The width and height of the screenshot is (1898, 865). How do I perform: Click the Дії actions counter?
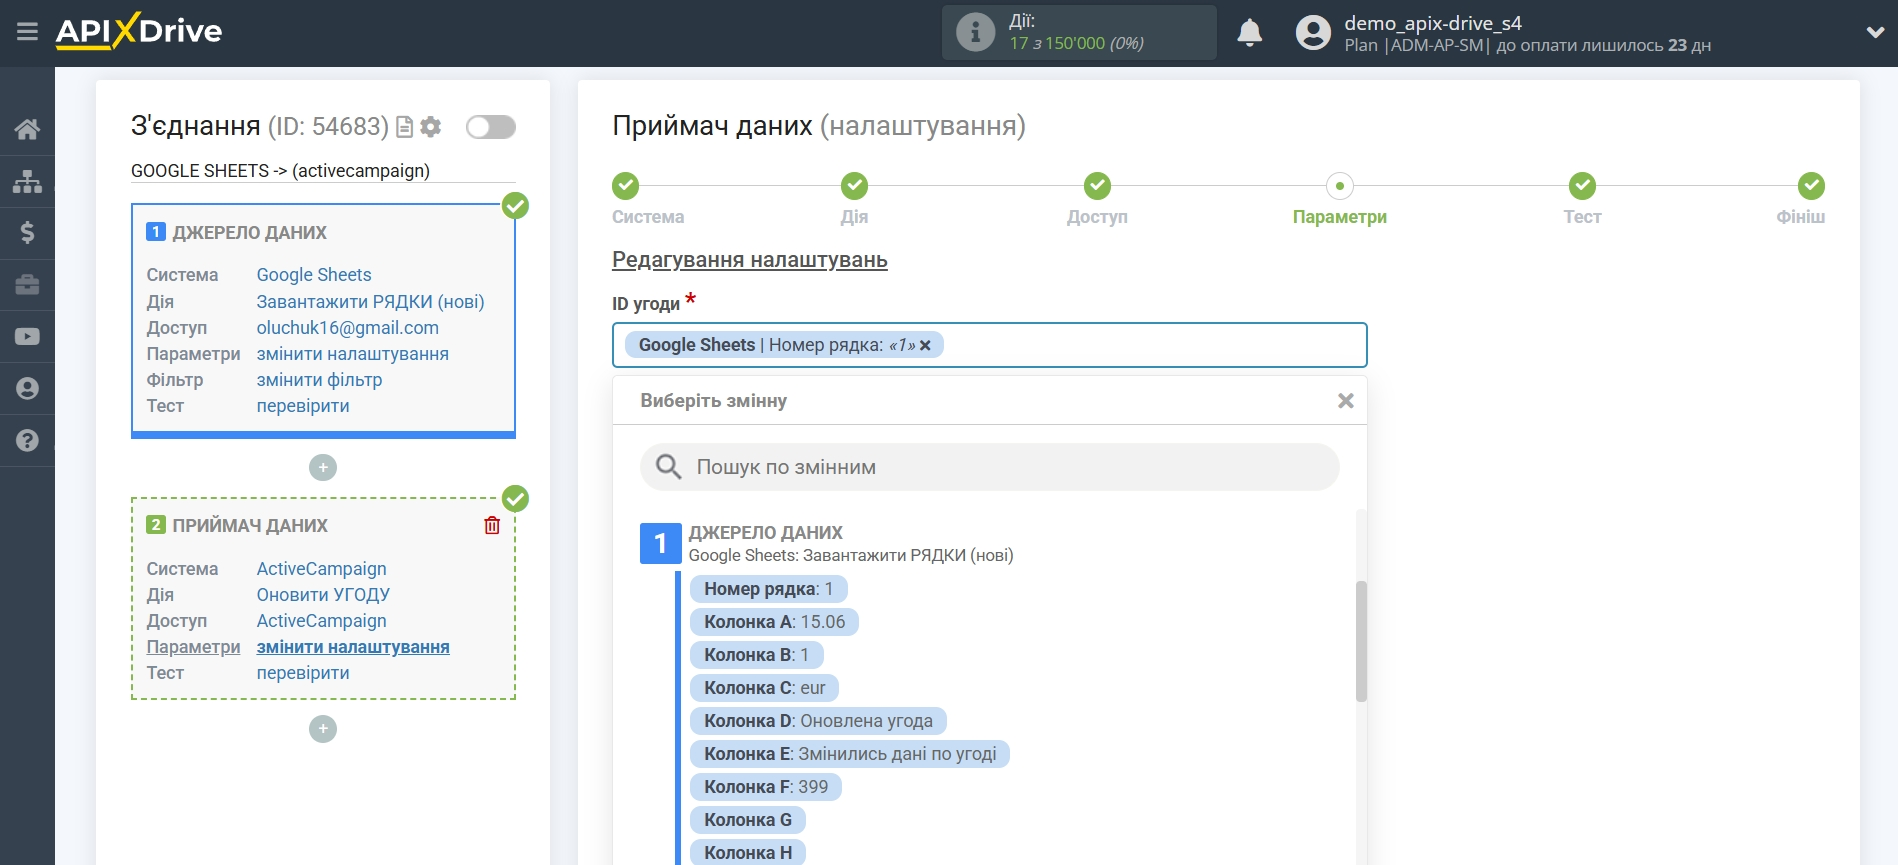[1078, 32]
